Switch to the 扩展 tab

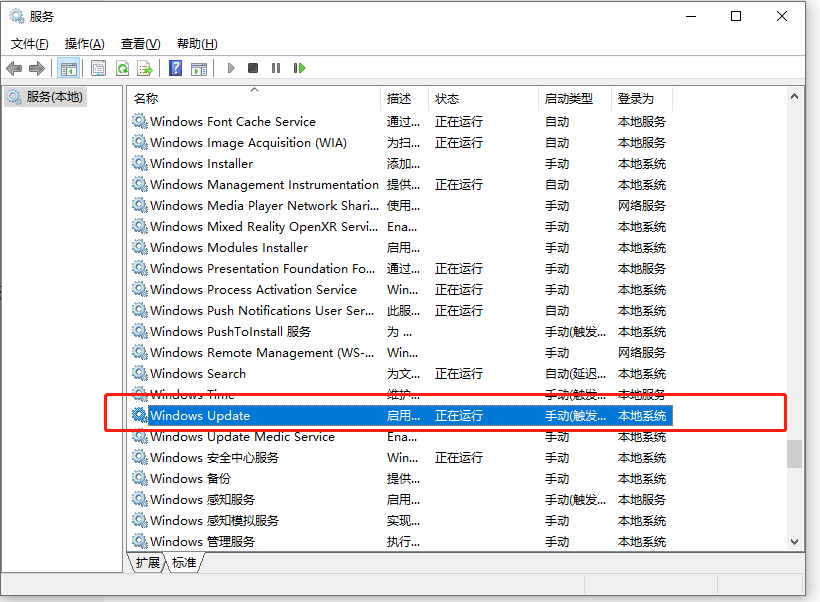(146, 562)
